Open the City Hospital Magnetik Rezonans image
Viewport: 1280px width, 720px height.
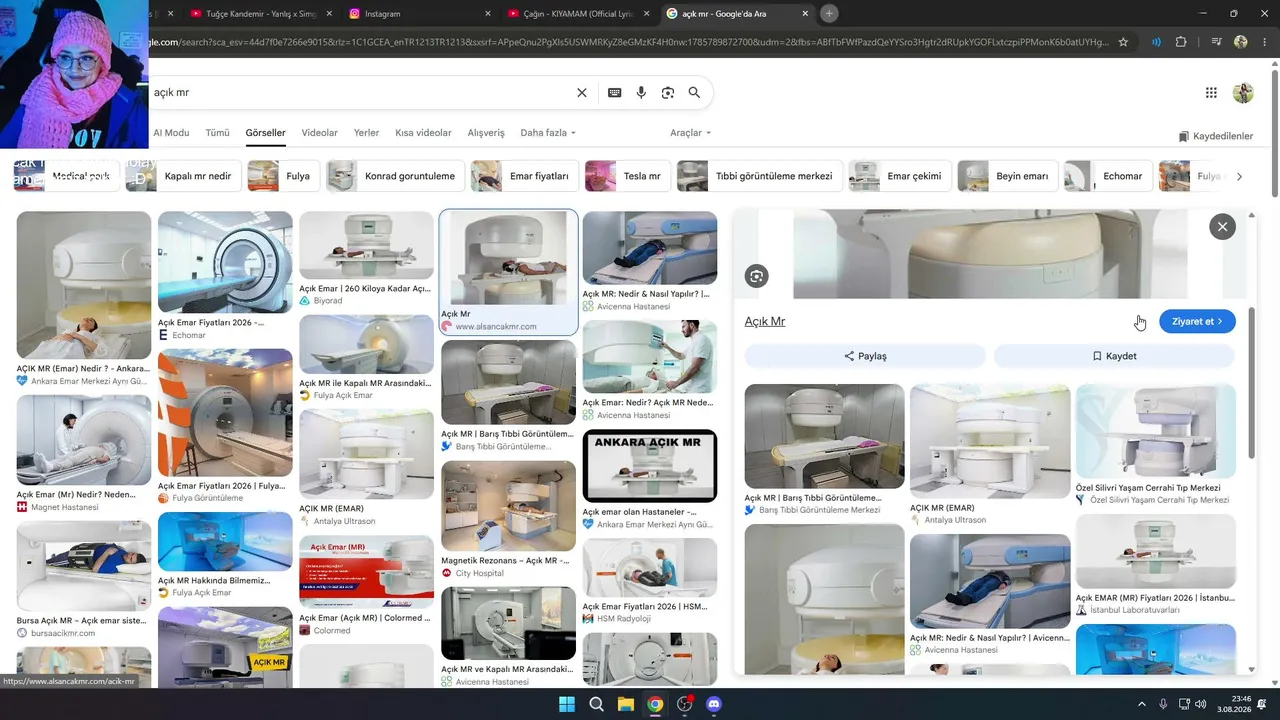pyautogui.click(x=508, y=506)
